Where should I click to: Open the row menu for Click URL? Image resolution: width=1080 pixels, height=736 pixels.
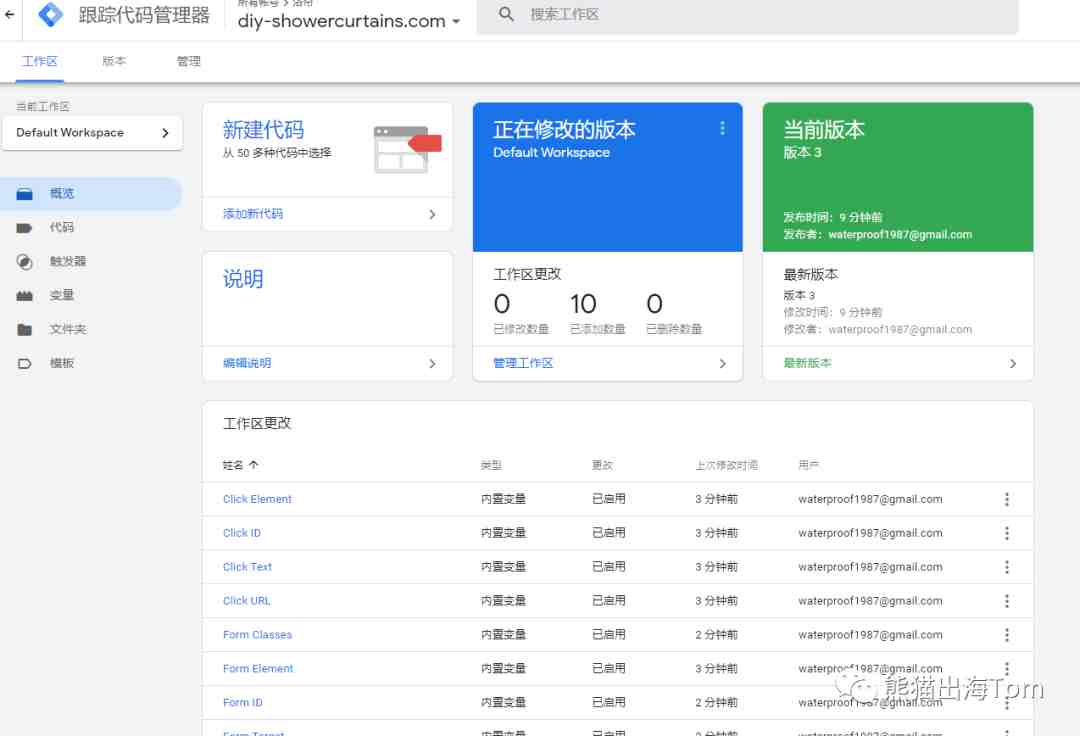click(1006, 601)
